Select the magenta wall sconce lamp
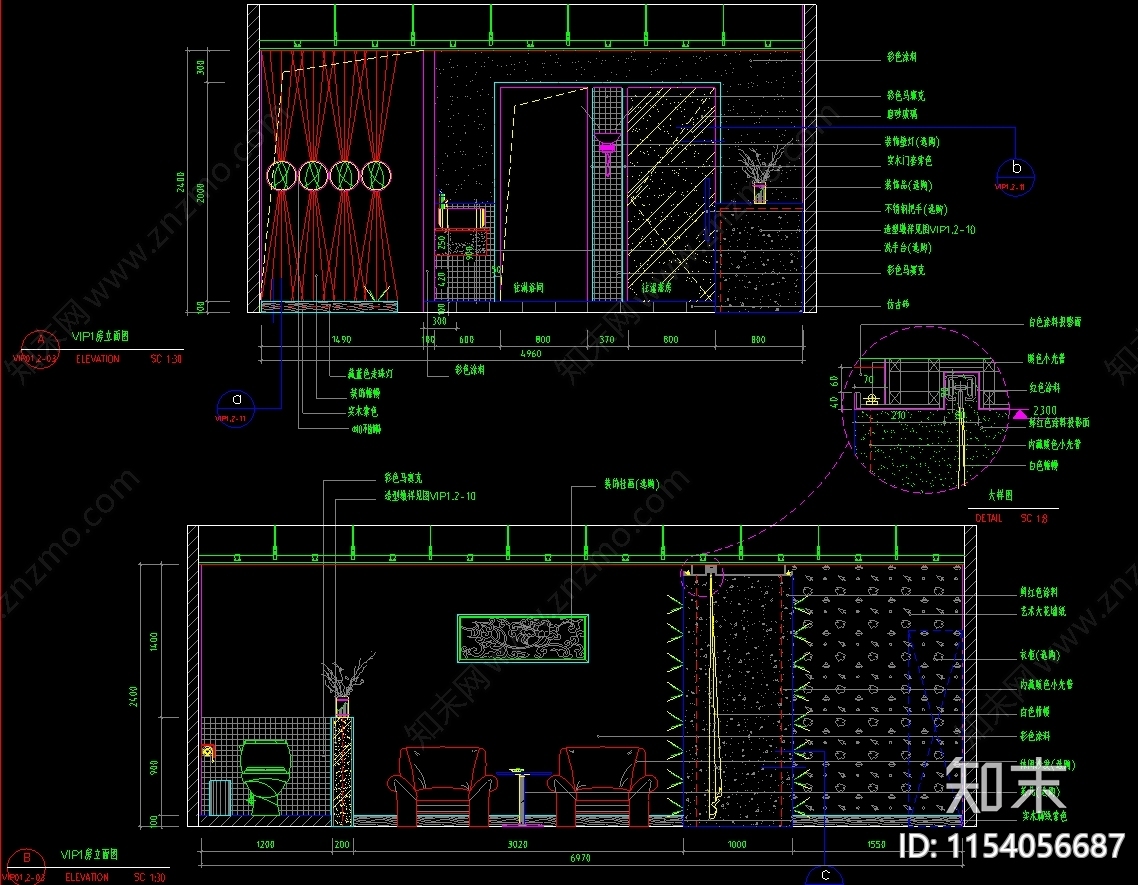This screenshot has height=885, width=1138. pyautogui.click(x=607, y=153)
